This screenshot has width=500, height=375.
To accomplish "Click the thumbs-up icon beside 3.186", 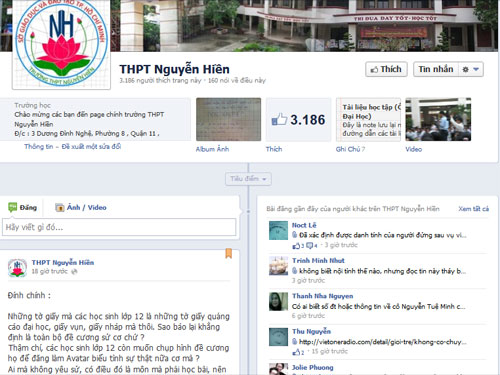I will [279, 119].
